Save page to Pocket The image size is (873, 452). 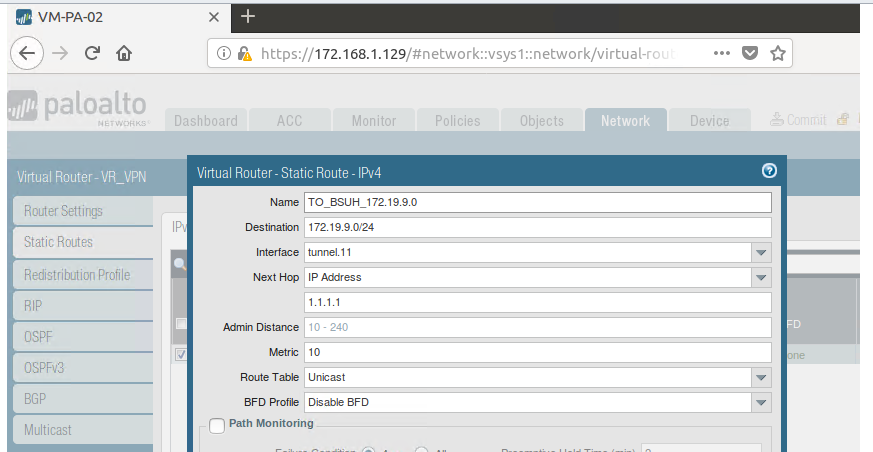[x=750, y=53]
